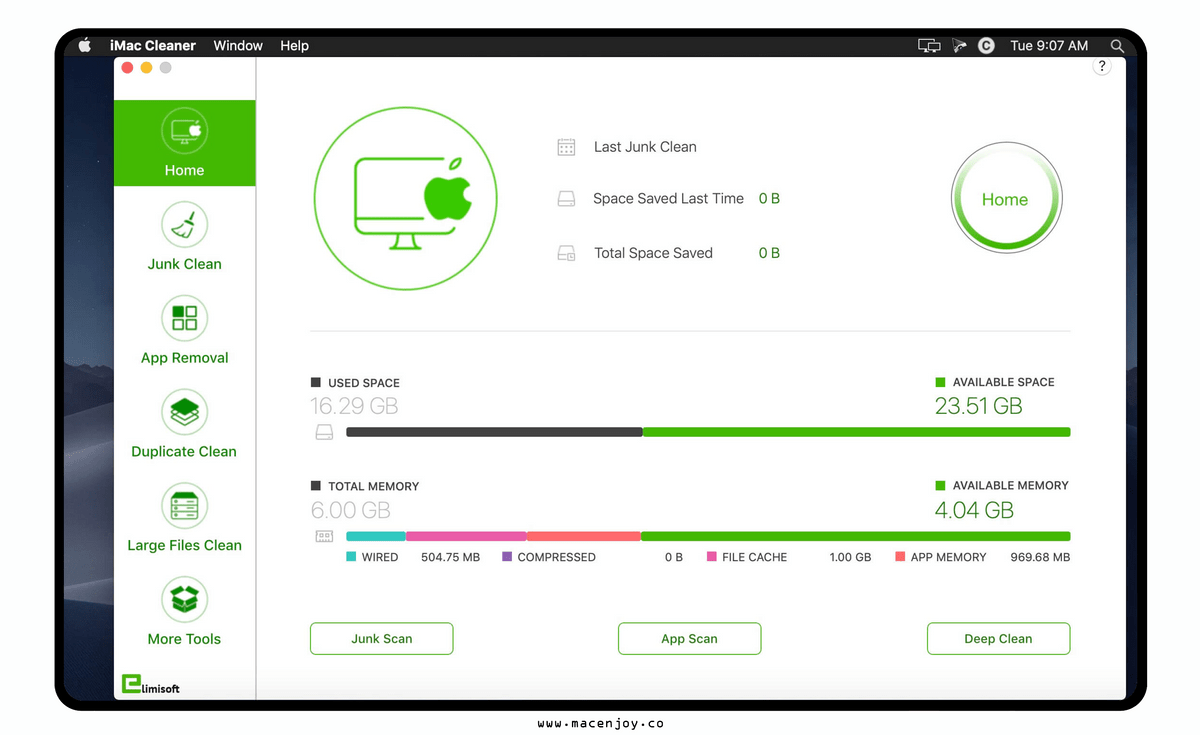The width and height of the screenshot is (1200, 735).
Task: Click the Space Saved Last Time label
Action: [x=668, y=199]
